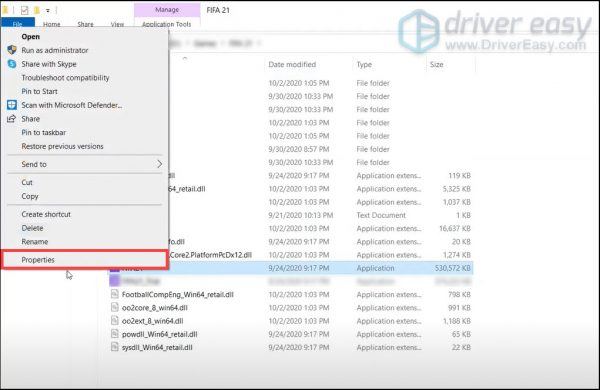Click the 5,325 KB size cell
Screen dimensions: 600x390
click(x=457, y=189)
